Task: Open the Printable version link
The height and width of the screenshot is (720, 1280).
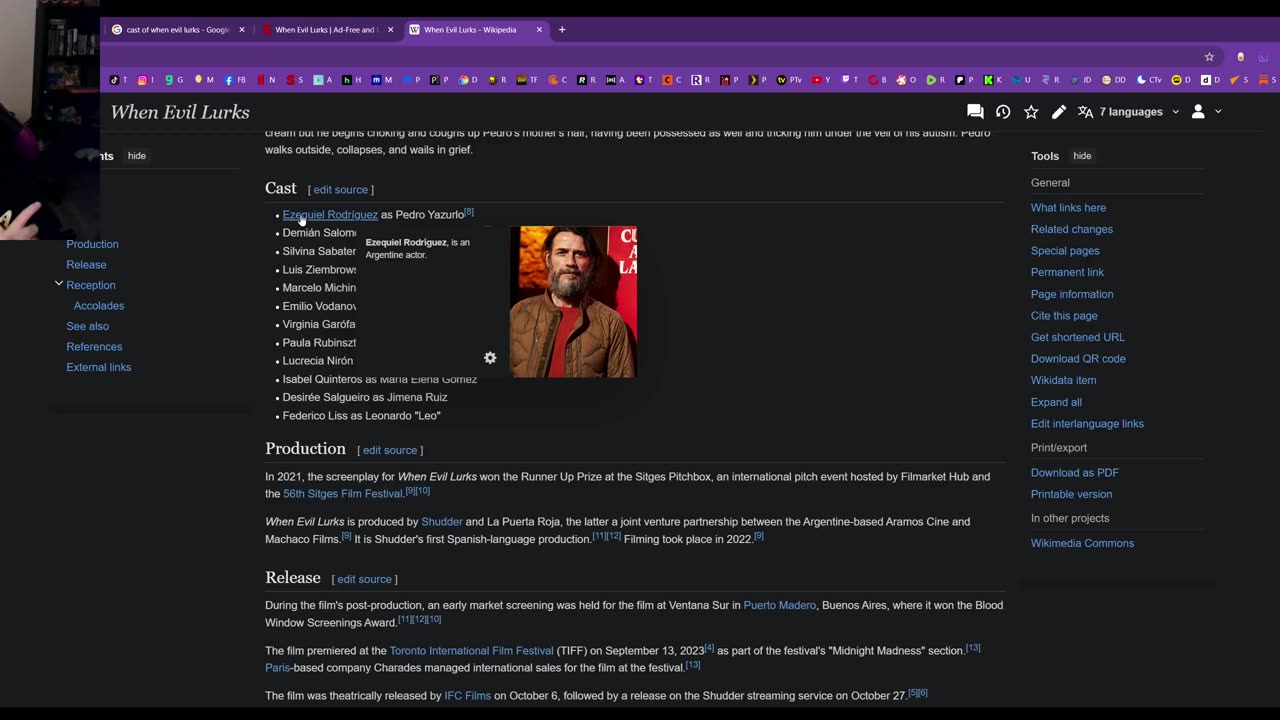Action: [x=1071, y=494]
